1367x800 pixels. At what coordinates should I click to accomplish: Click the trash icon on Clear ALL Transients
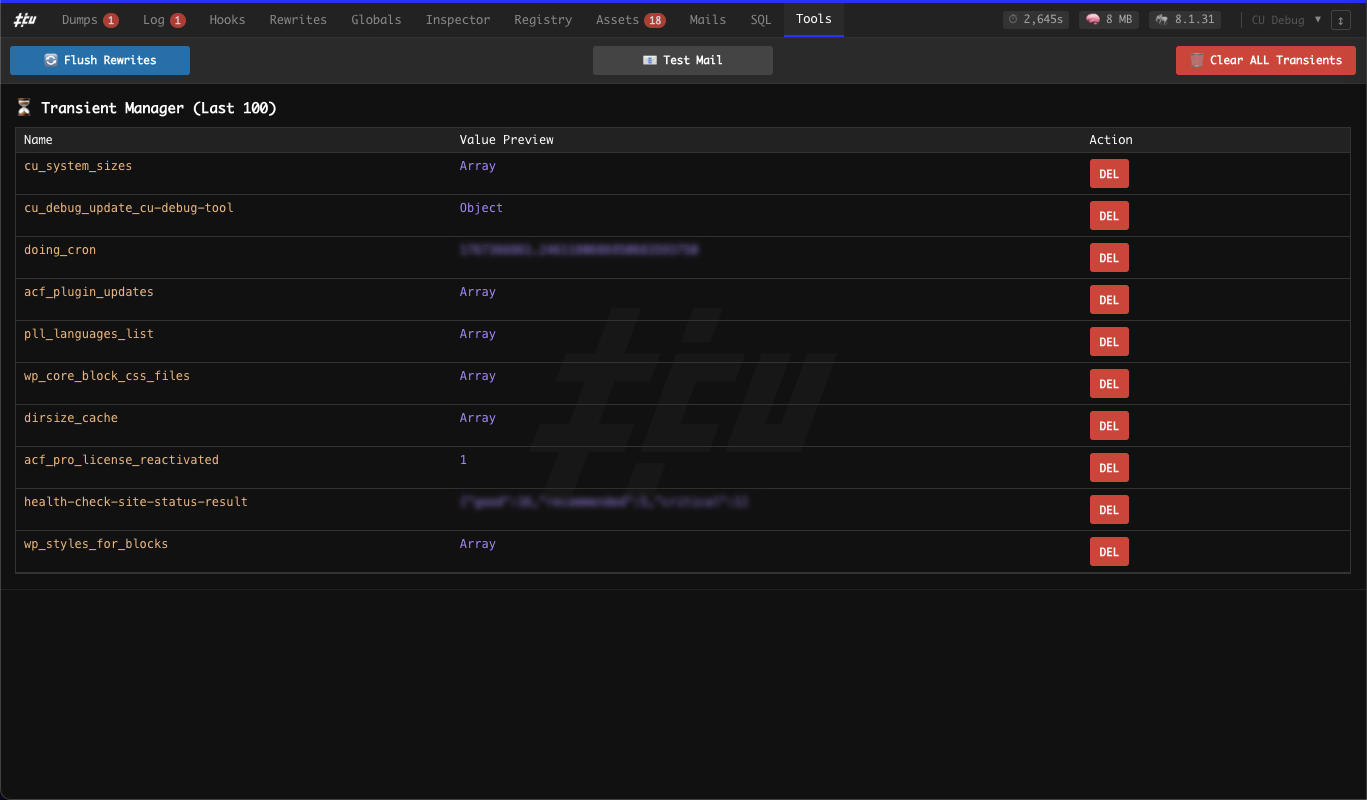pyautogui.click(x=1197, y=60)
